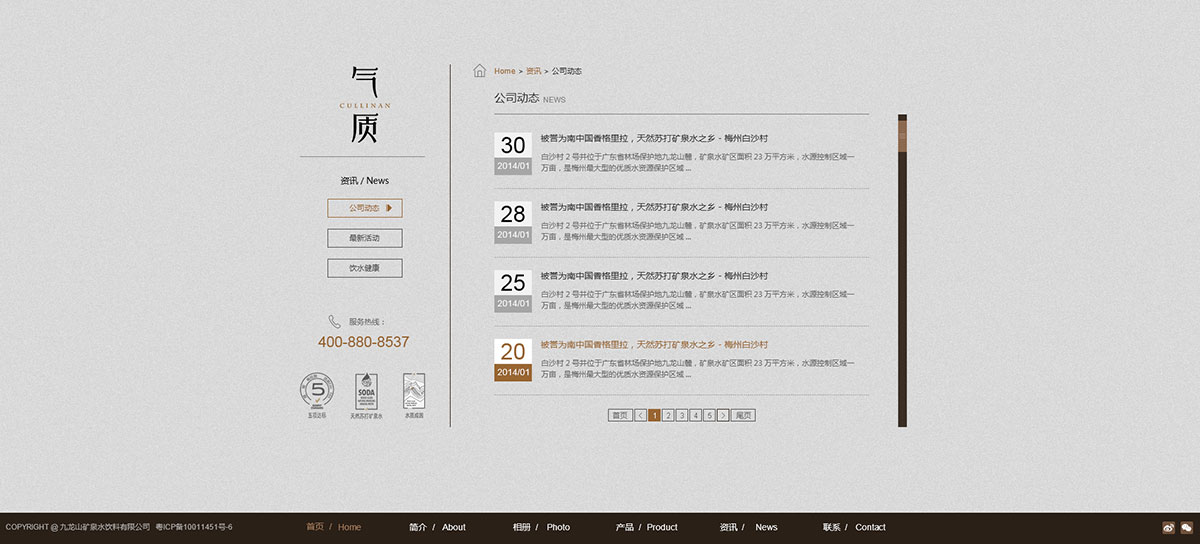The image size is (1200, 544).
Task: Click the mountain water source badge icon
Action: pos(413,392)
